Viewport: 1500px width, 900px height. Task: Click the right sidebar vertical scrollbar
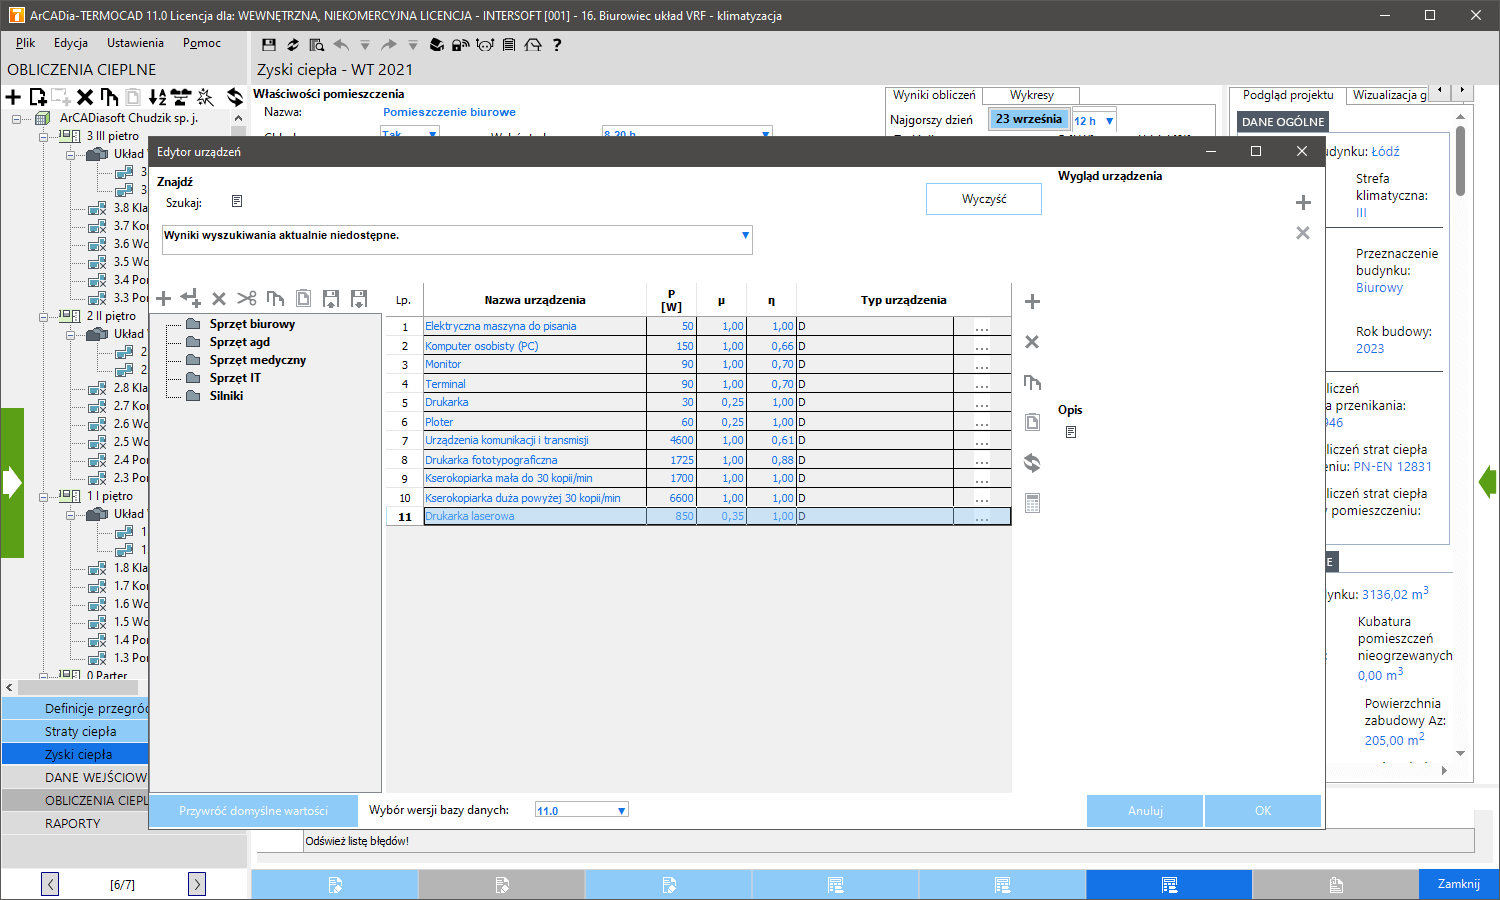[1461, 160]
